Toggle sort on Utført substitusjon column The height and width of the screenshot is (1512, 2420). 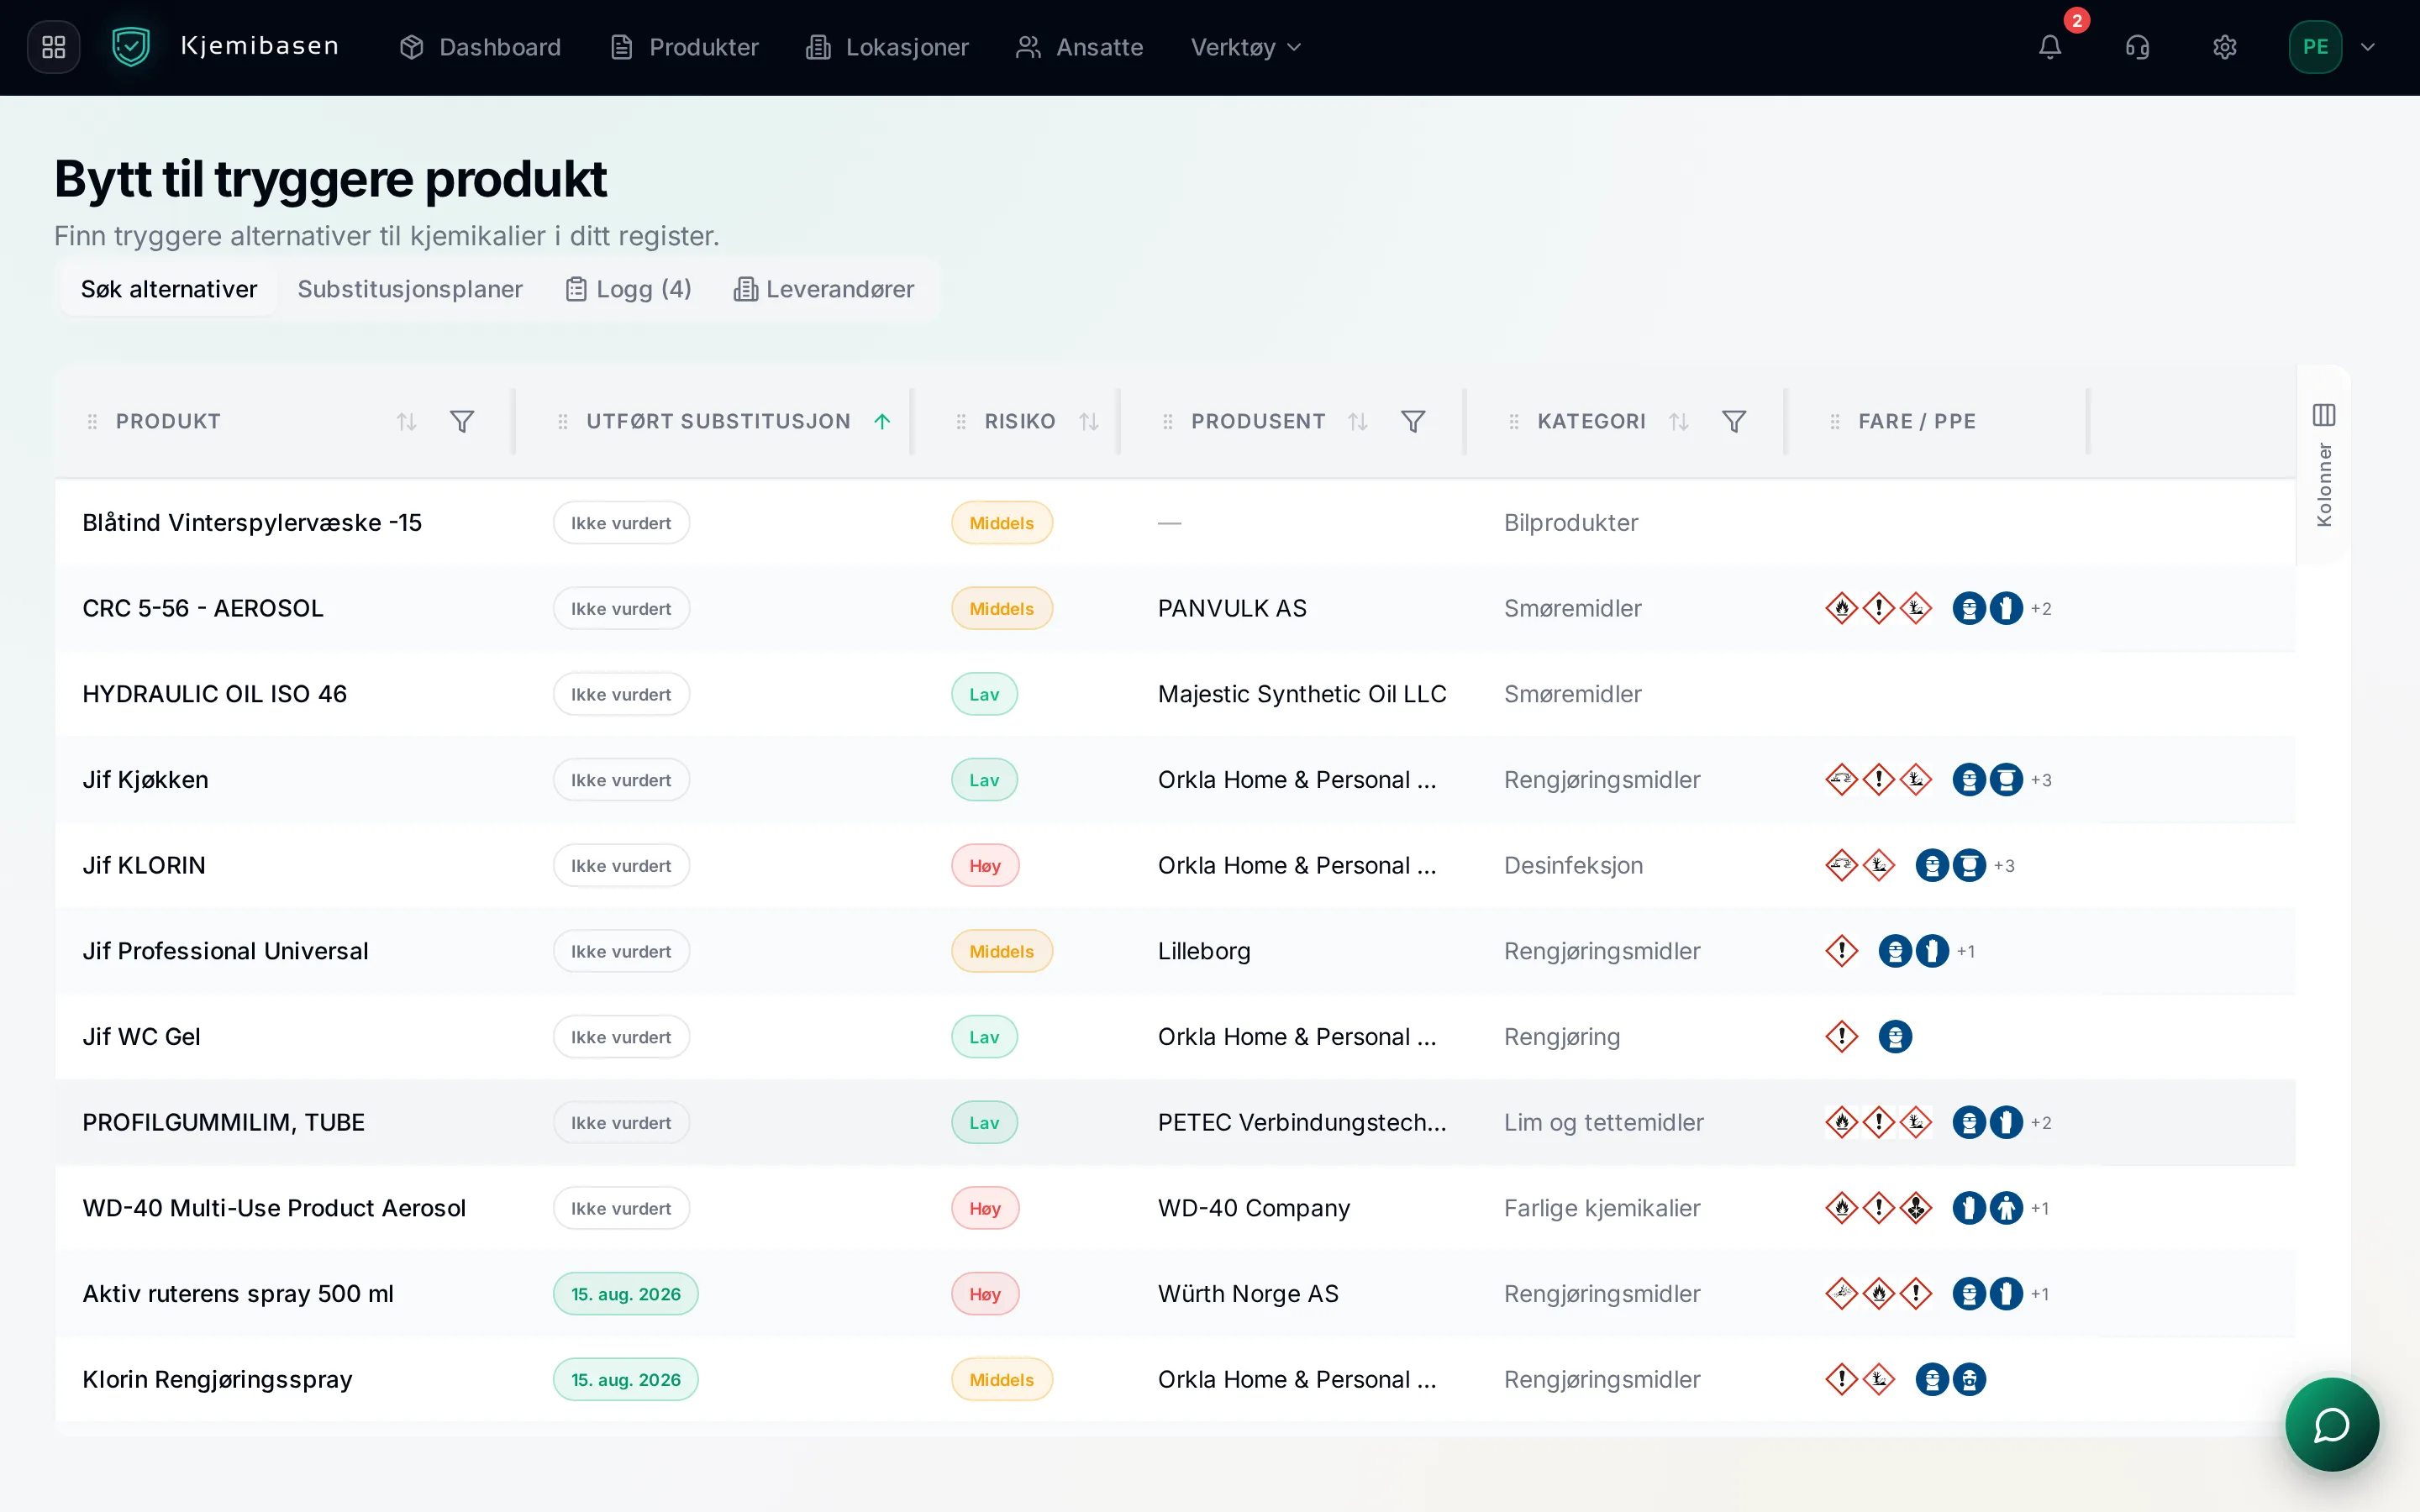click(882, 422)
